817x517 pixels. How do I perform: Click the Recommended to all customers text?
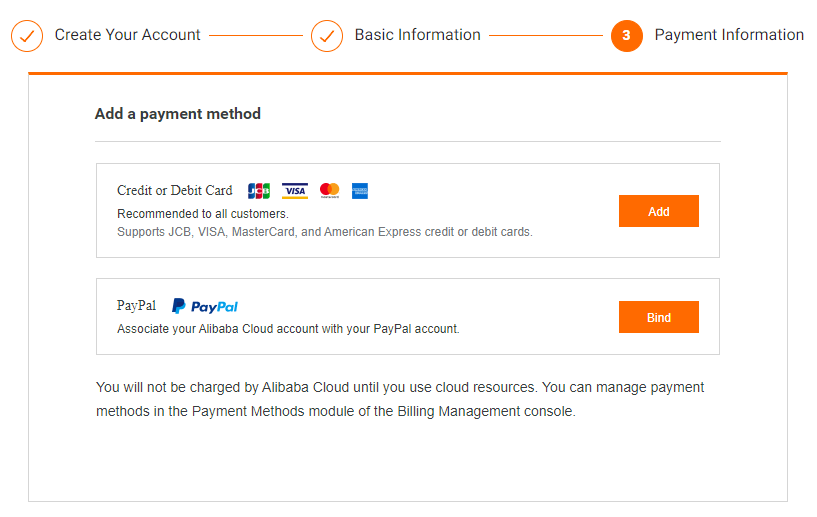(202, 214)
